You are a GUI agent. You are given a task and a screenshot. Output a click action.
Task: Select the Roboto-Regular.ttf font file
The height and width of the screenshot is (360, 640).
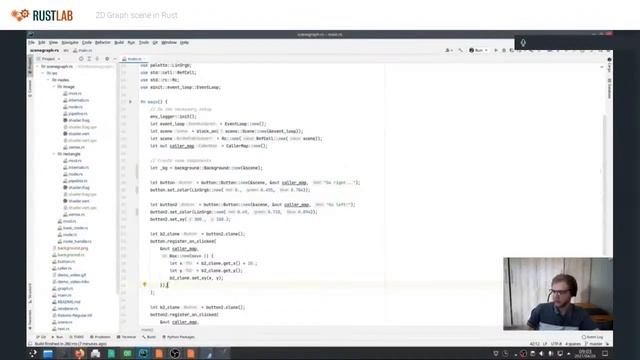coord(72,315)
